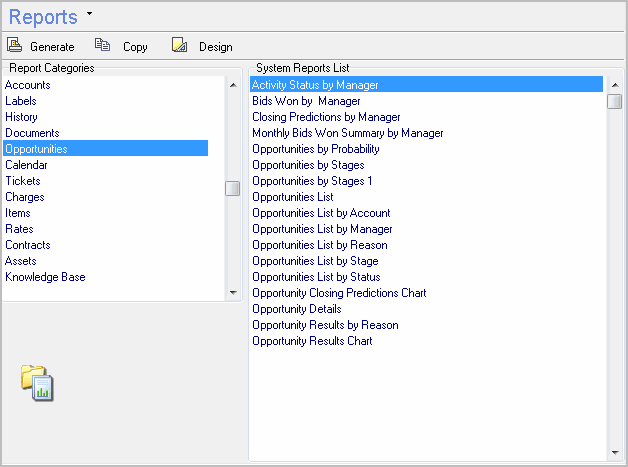Select the Accounts report category
628x467 pixels.
tap(28, 85)
